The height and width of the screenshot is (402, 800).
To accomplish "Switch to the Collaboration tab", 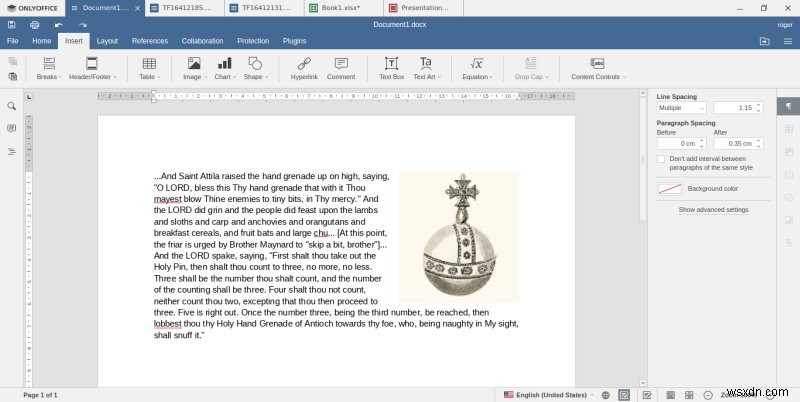I will [x=203, y=41].
